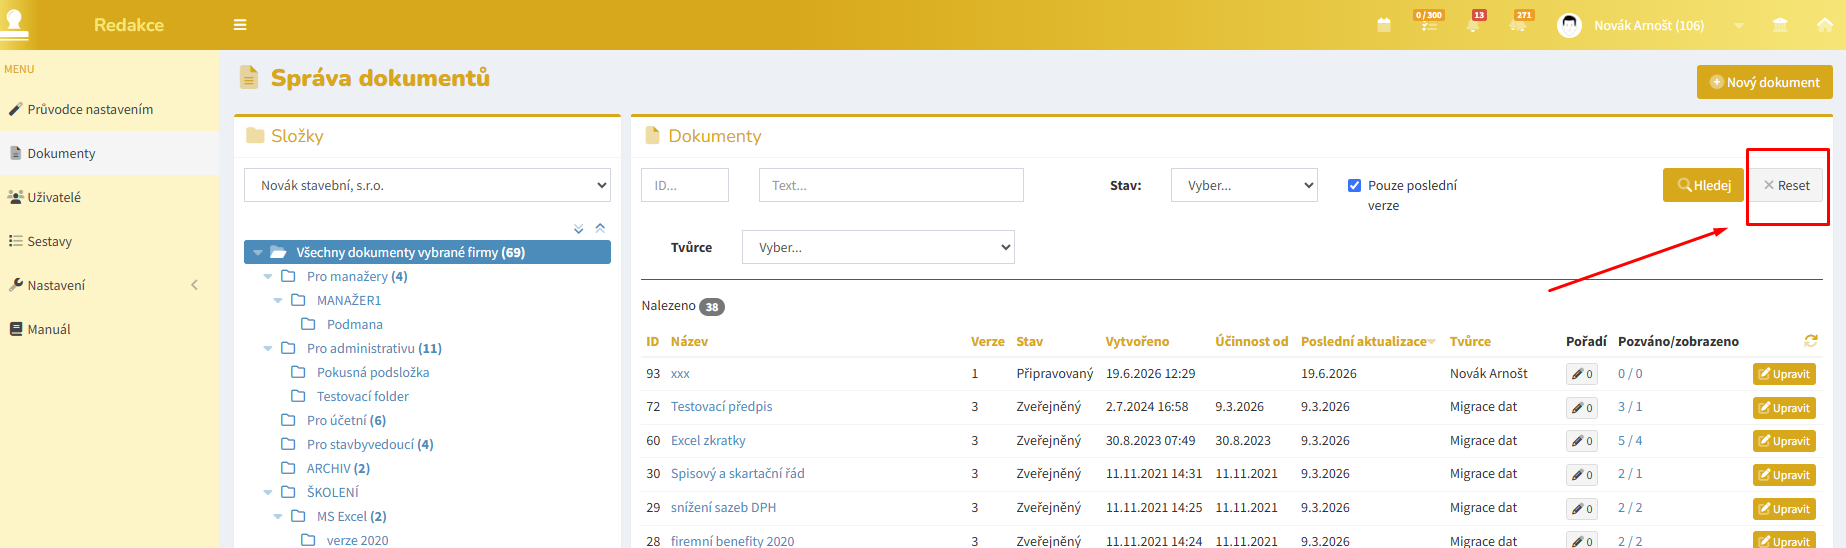The image size is (1846, 548).
Task: Collapse the Všechny dokumenty vybrané firmy node
Action: (x=258, y=253)
